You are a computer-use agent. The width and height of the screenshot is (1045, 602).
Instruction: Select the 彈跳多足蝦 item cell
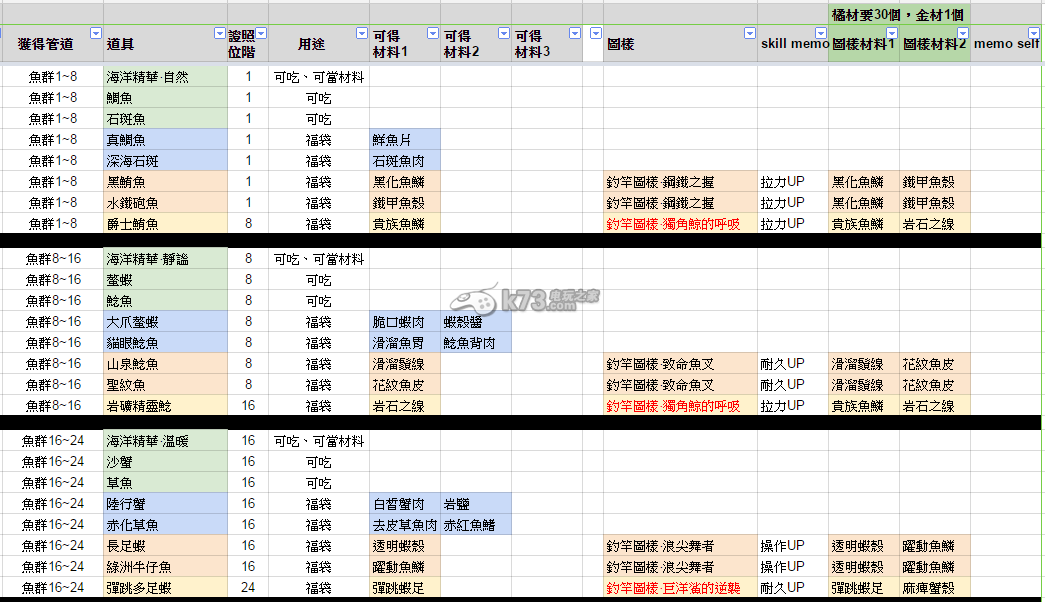pyautogui.click(x=165, y=587)
